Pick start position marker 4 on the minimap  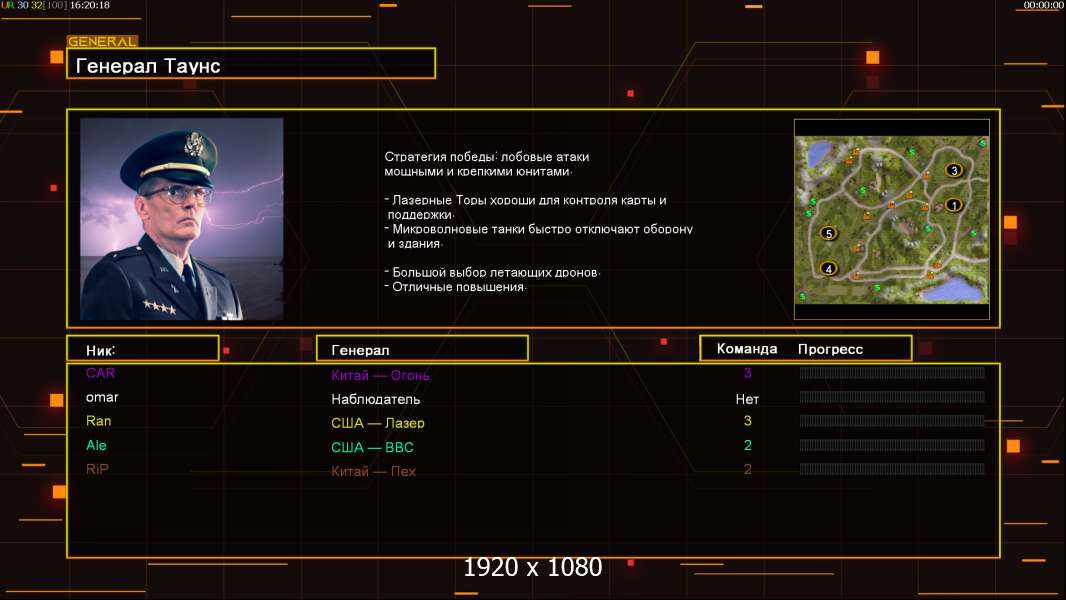828,268
